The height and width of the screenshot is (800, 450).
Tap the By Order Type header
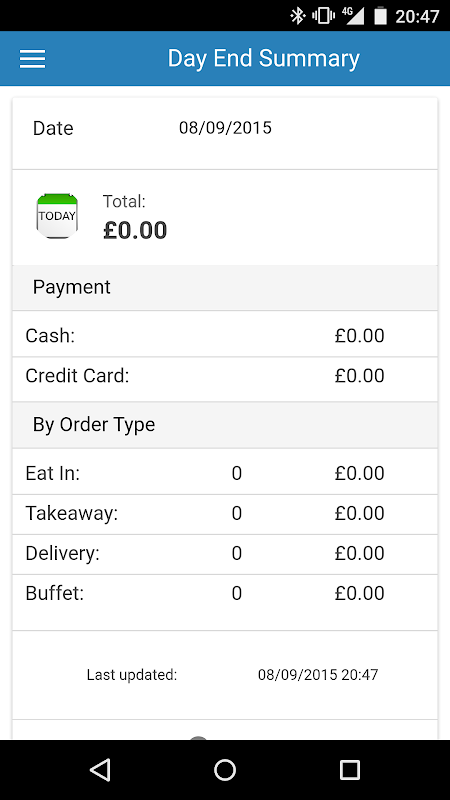[225, 424]
